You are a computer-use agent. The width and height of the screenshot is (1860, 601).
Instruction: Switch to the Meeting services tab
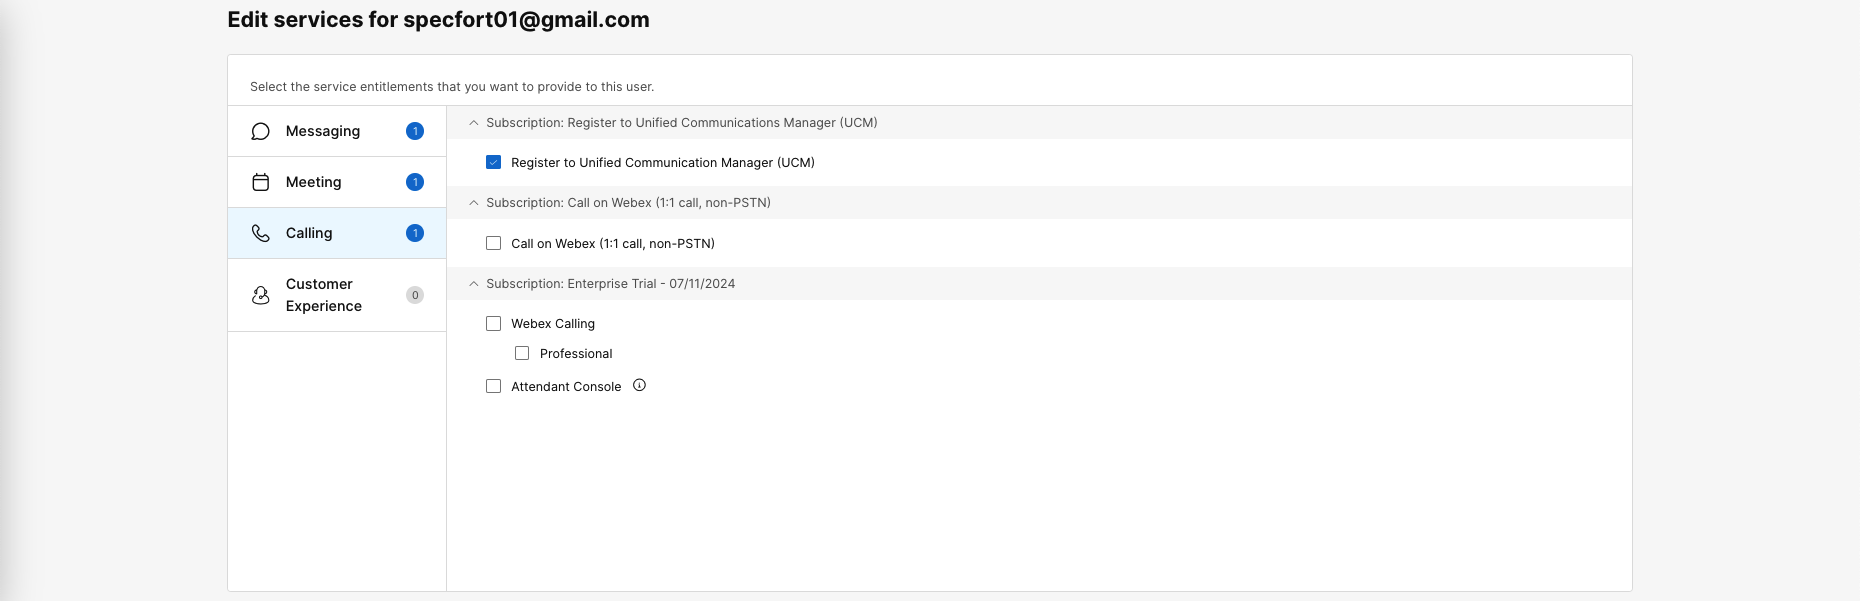tap(314, 182)
